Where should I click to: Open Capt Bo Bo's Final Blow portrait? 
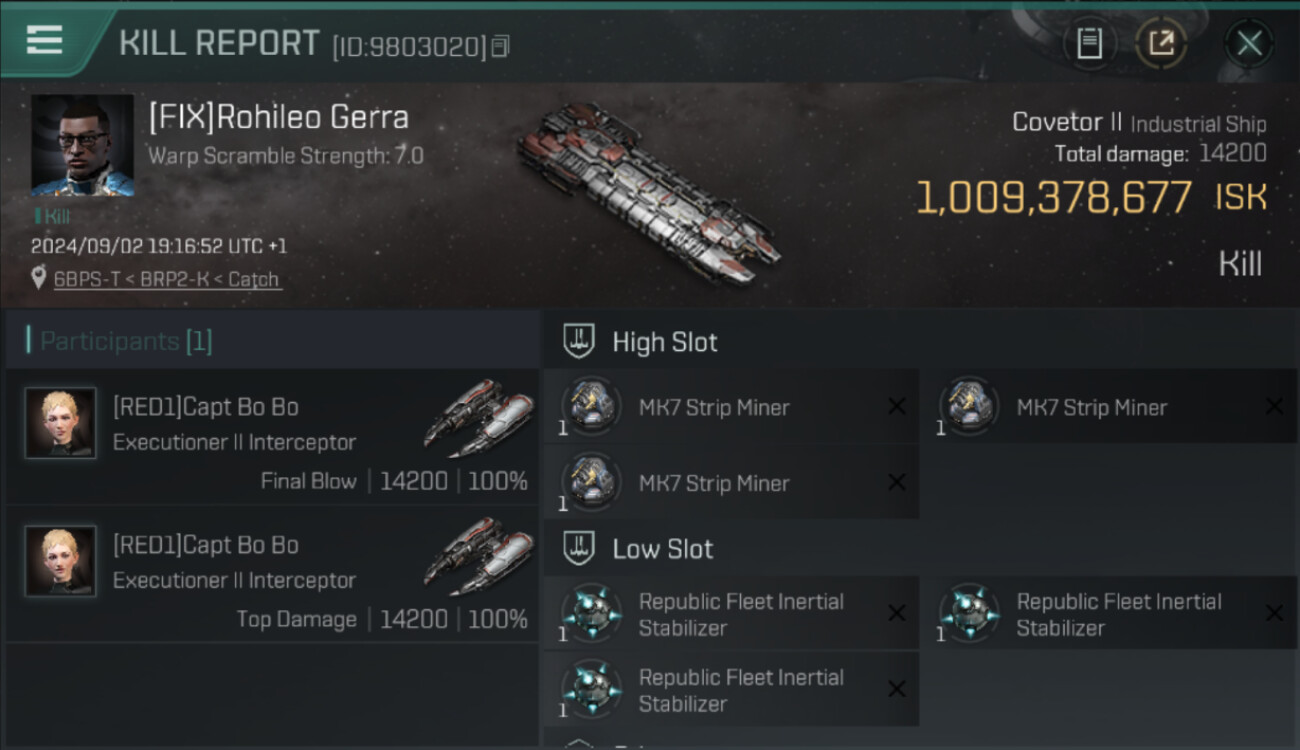(61, 423)
